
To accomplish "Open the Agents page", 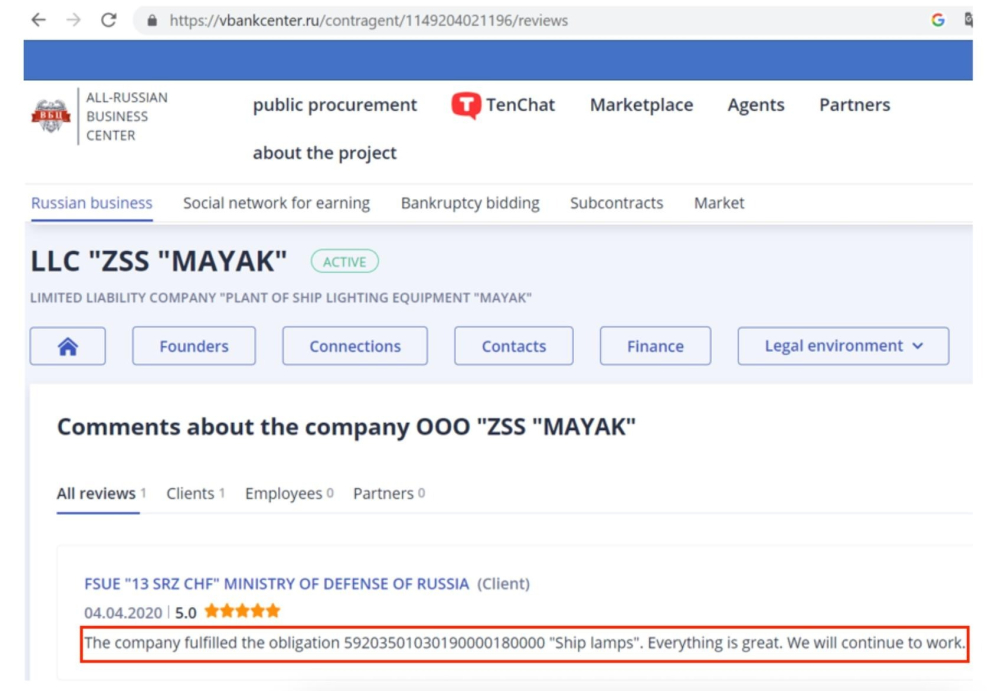I will click(756, 105).
